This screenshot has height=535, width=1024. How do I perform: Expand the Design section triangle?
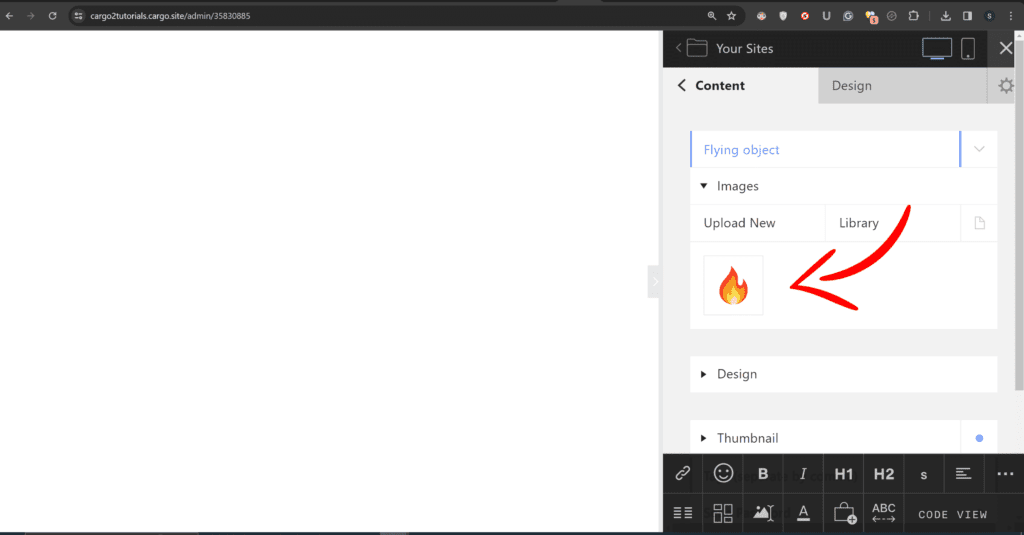click(x=703, y=374)
